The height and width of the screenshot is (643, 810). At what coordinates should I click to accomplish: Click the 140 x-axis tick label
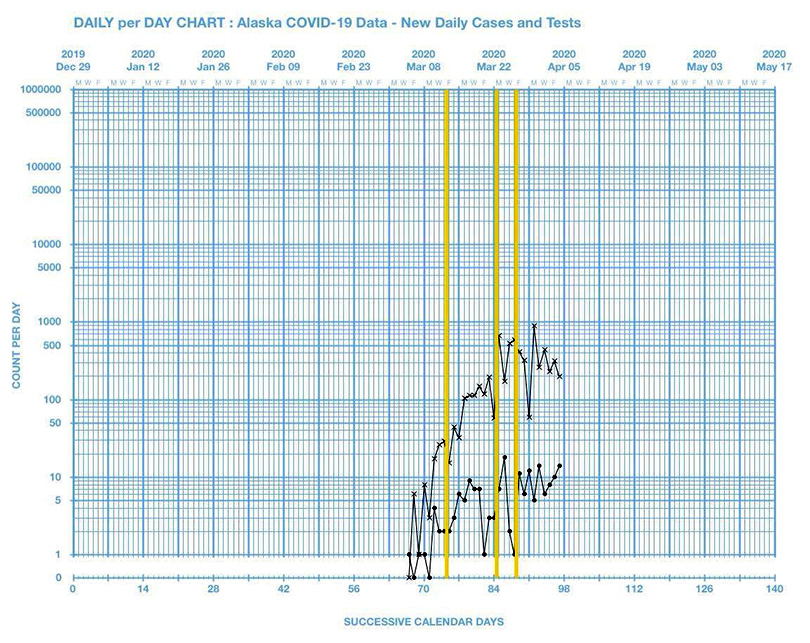(x=773, y=590)
